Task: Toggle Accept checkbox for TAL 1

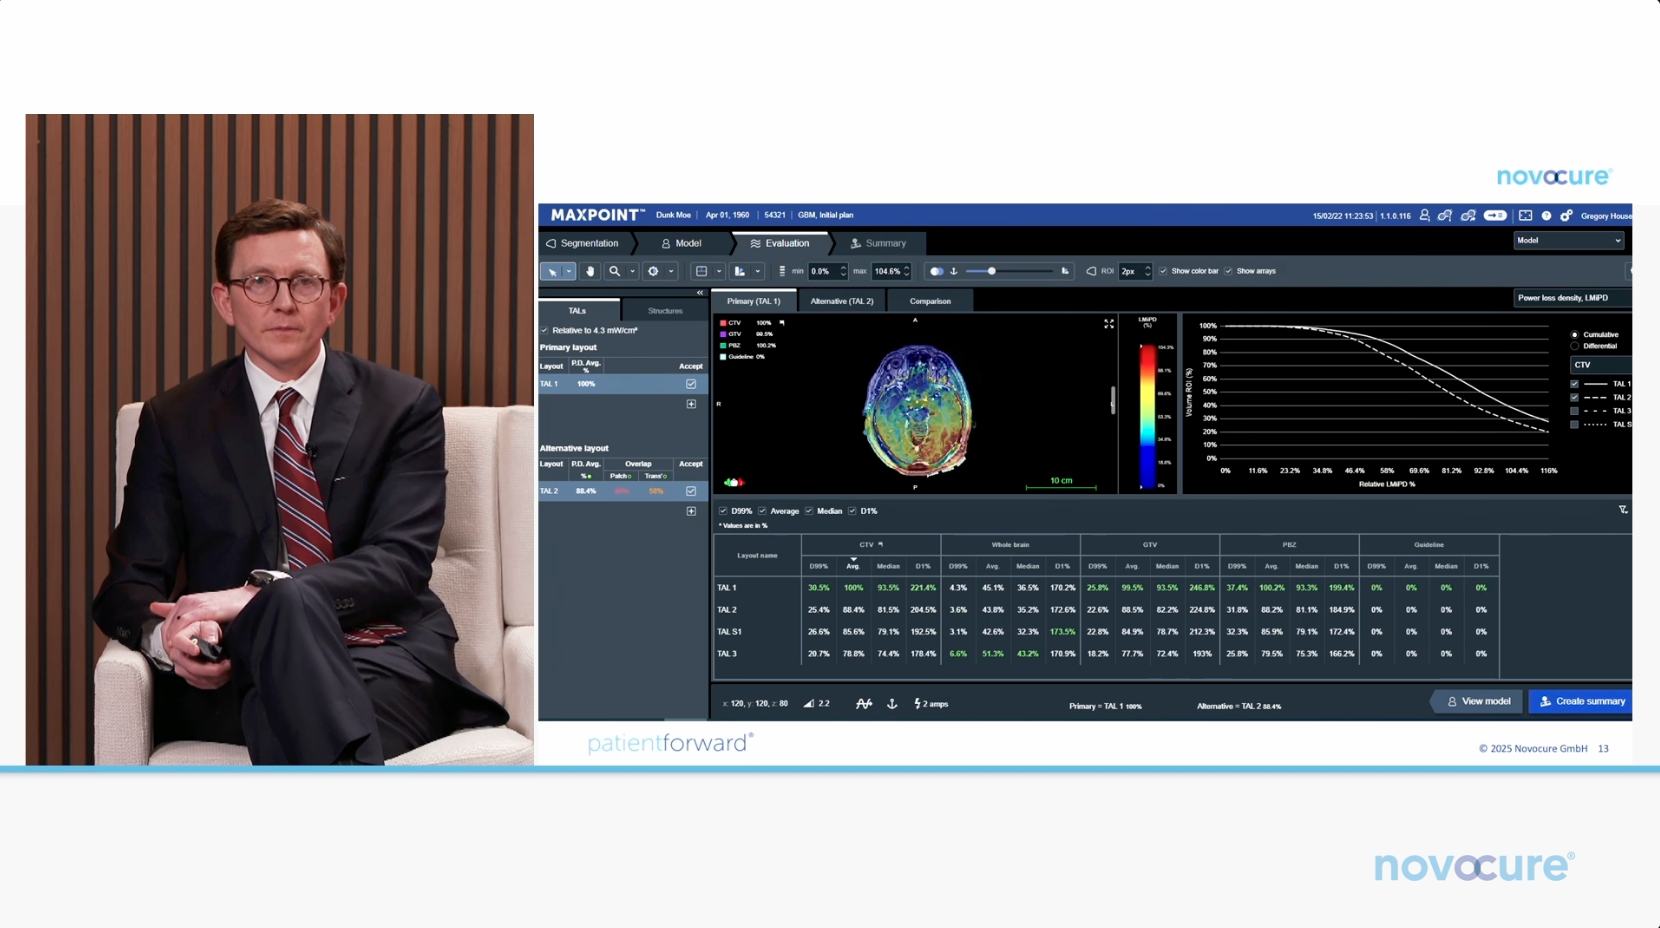Action: point(691,384)
